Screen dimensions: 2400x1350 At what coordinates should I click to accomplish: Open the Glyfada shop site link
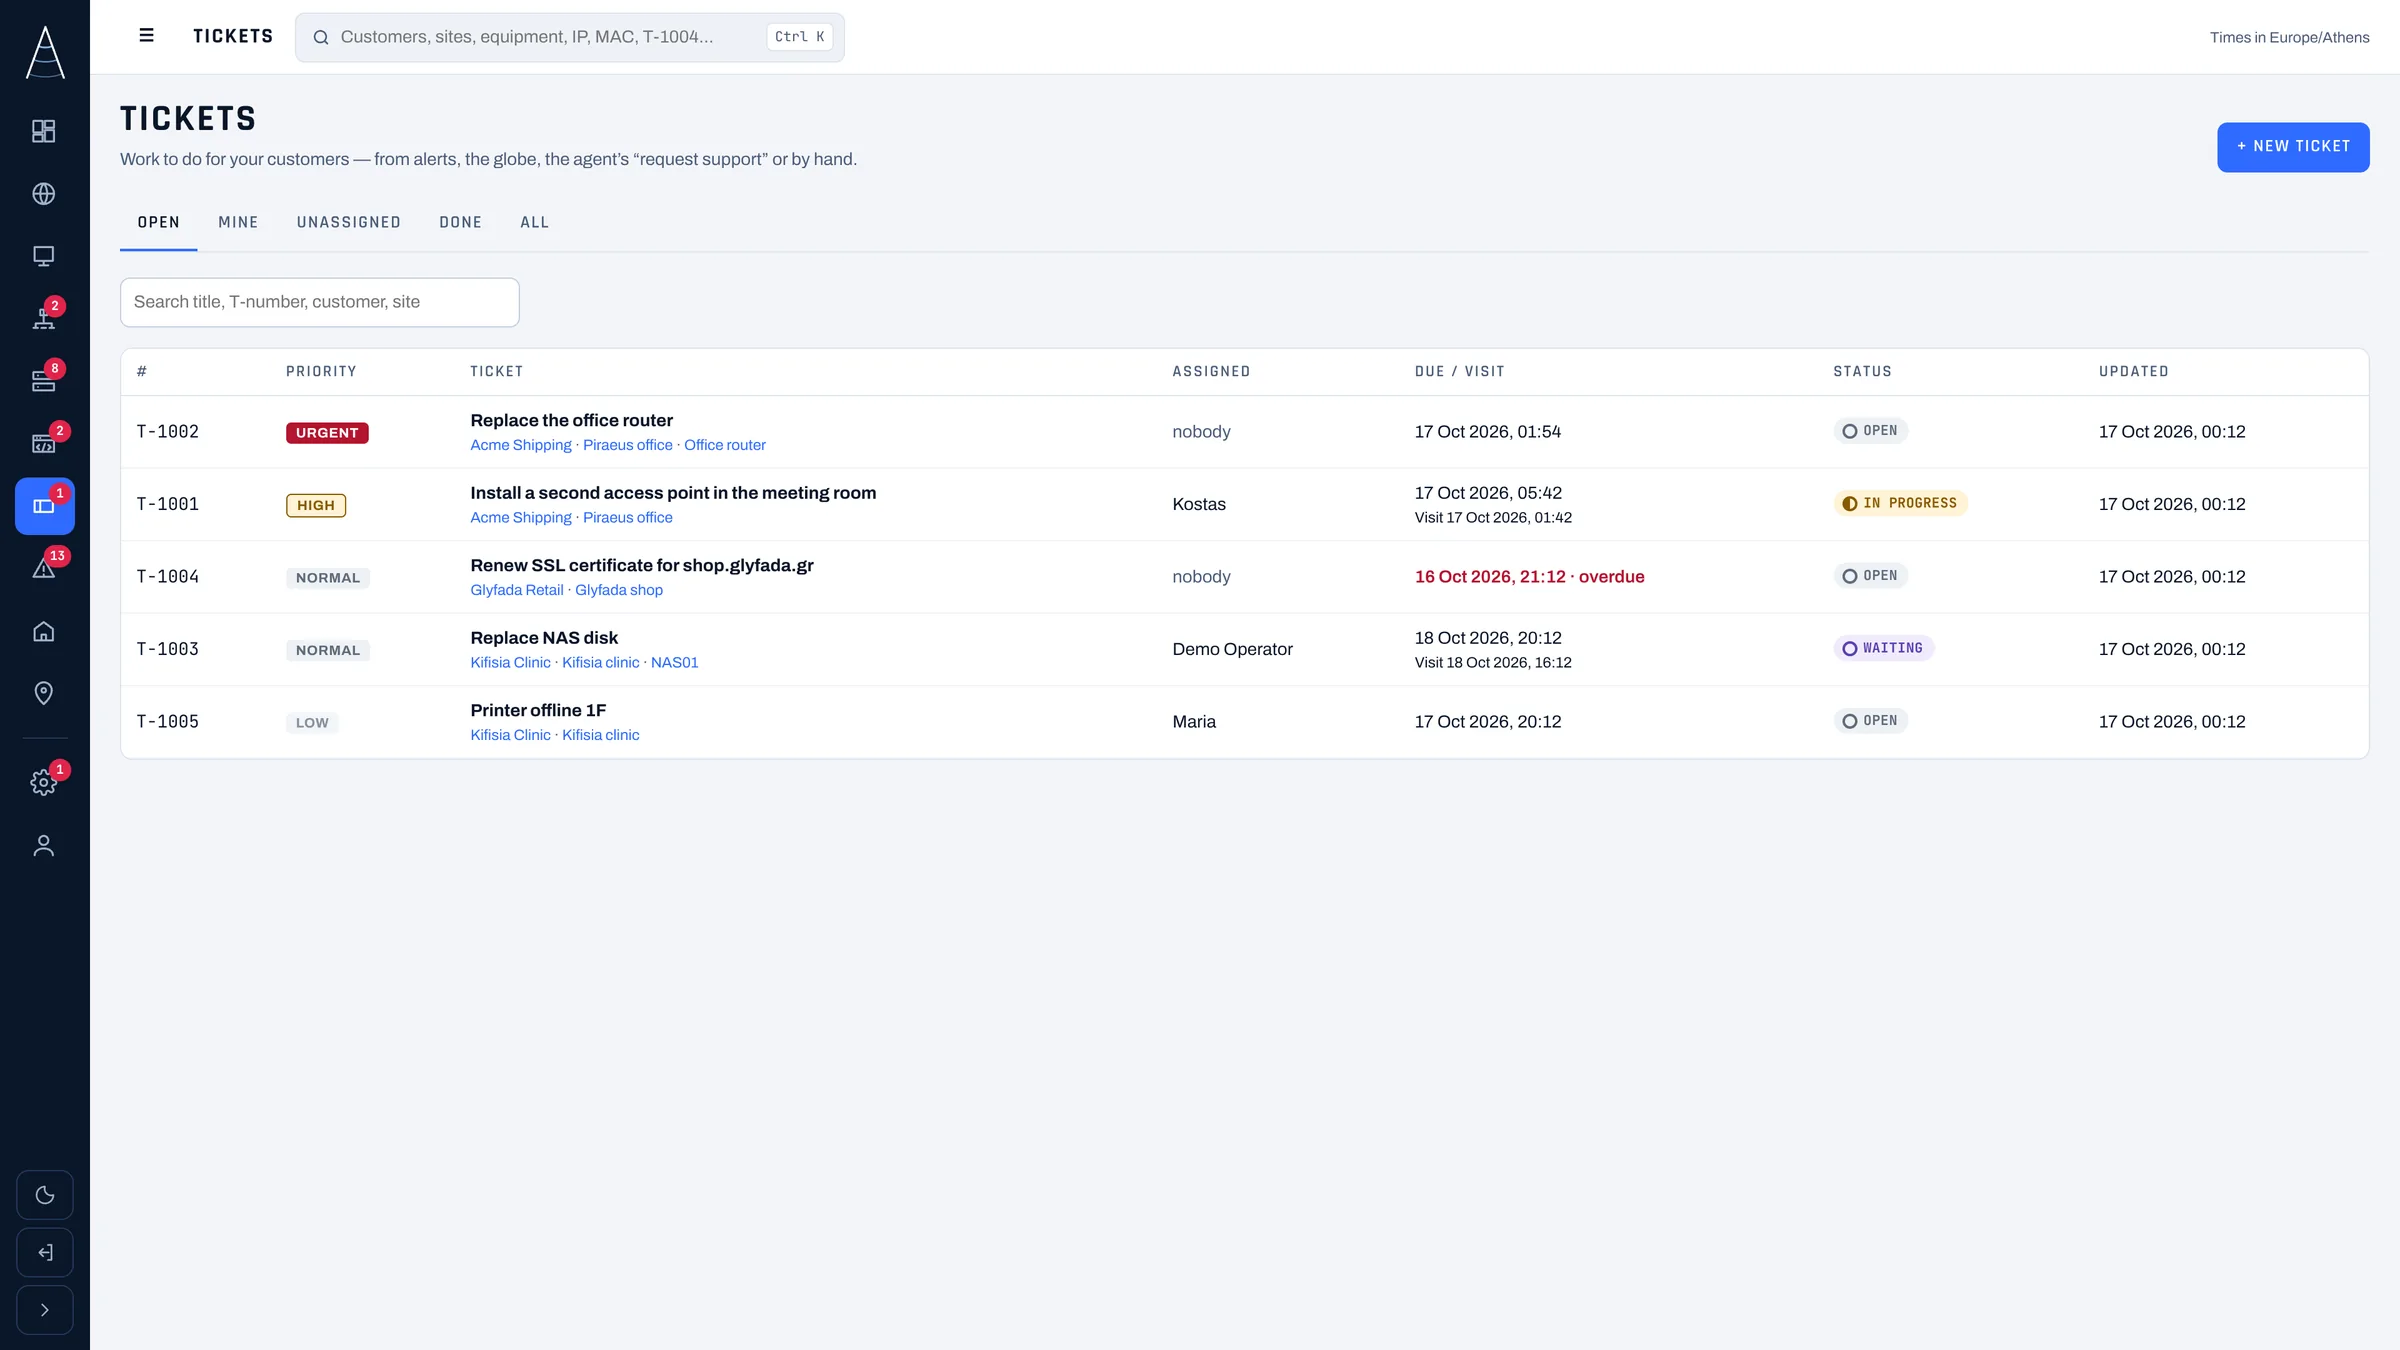619,590
